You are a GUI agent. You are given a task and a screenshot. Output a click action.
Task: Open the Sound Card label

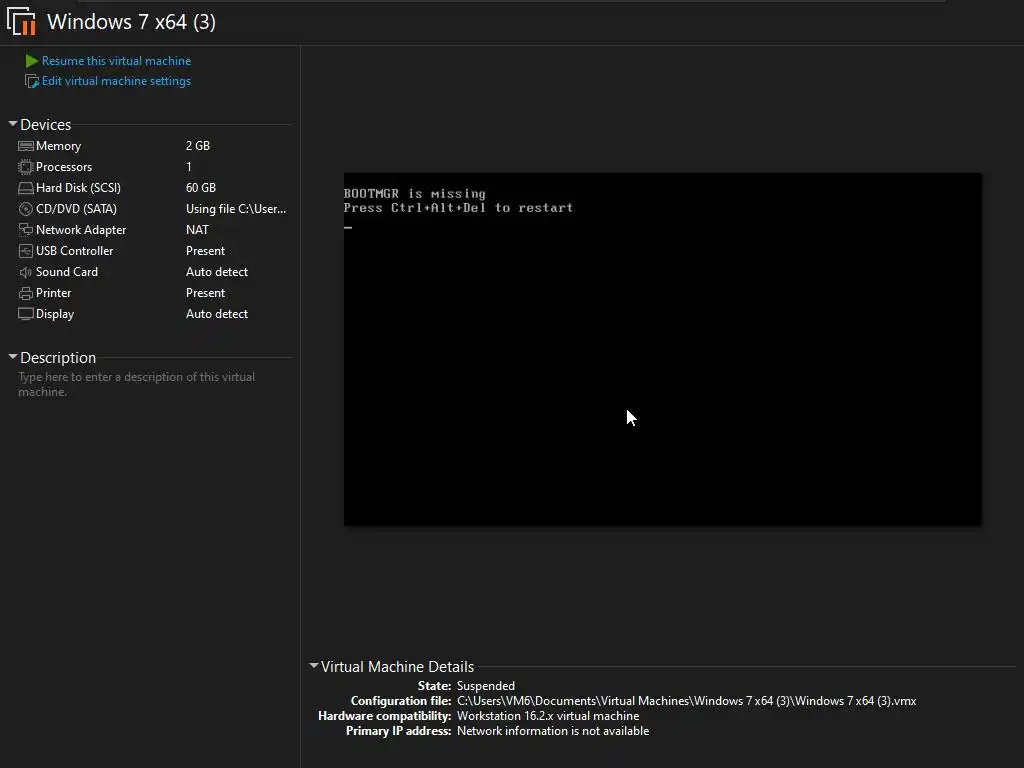pos(67,272)
